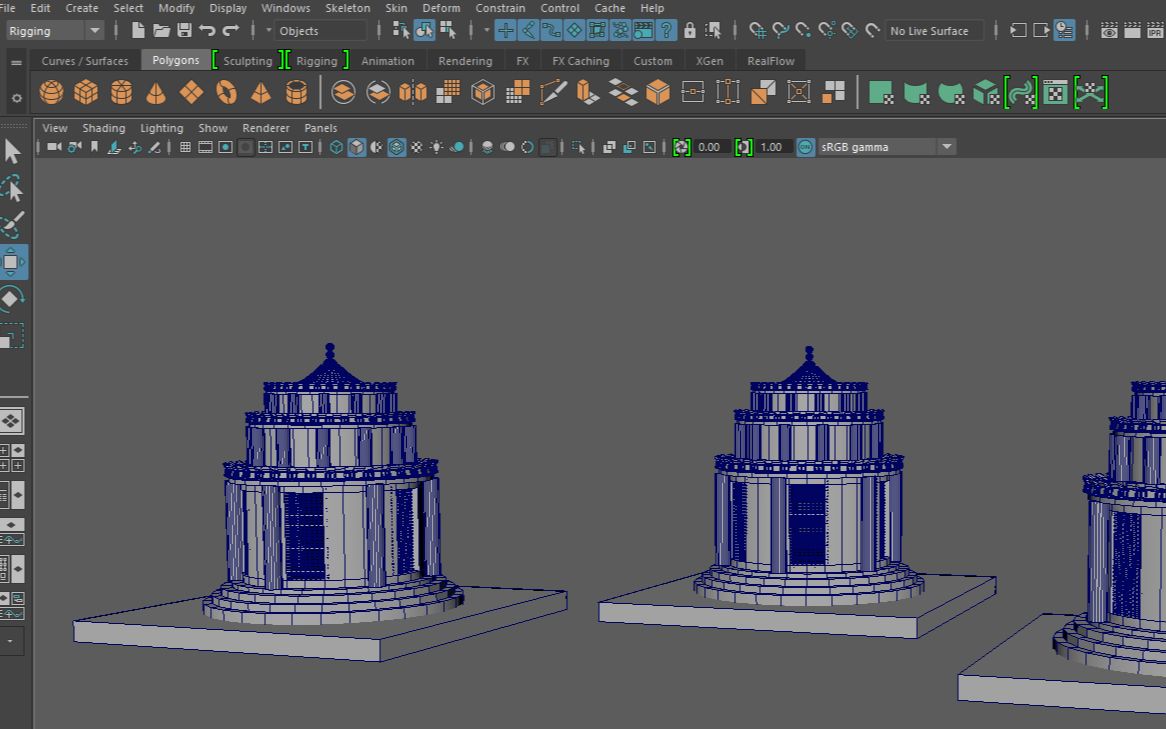
Task: Click No Live Surface on the status line
Action: (933, 31)
